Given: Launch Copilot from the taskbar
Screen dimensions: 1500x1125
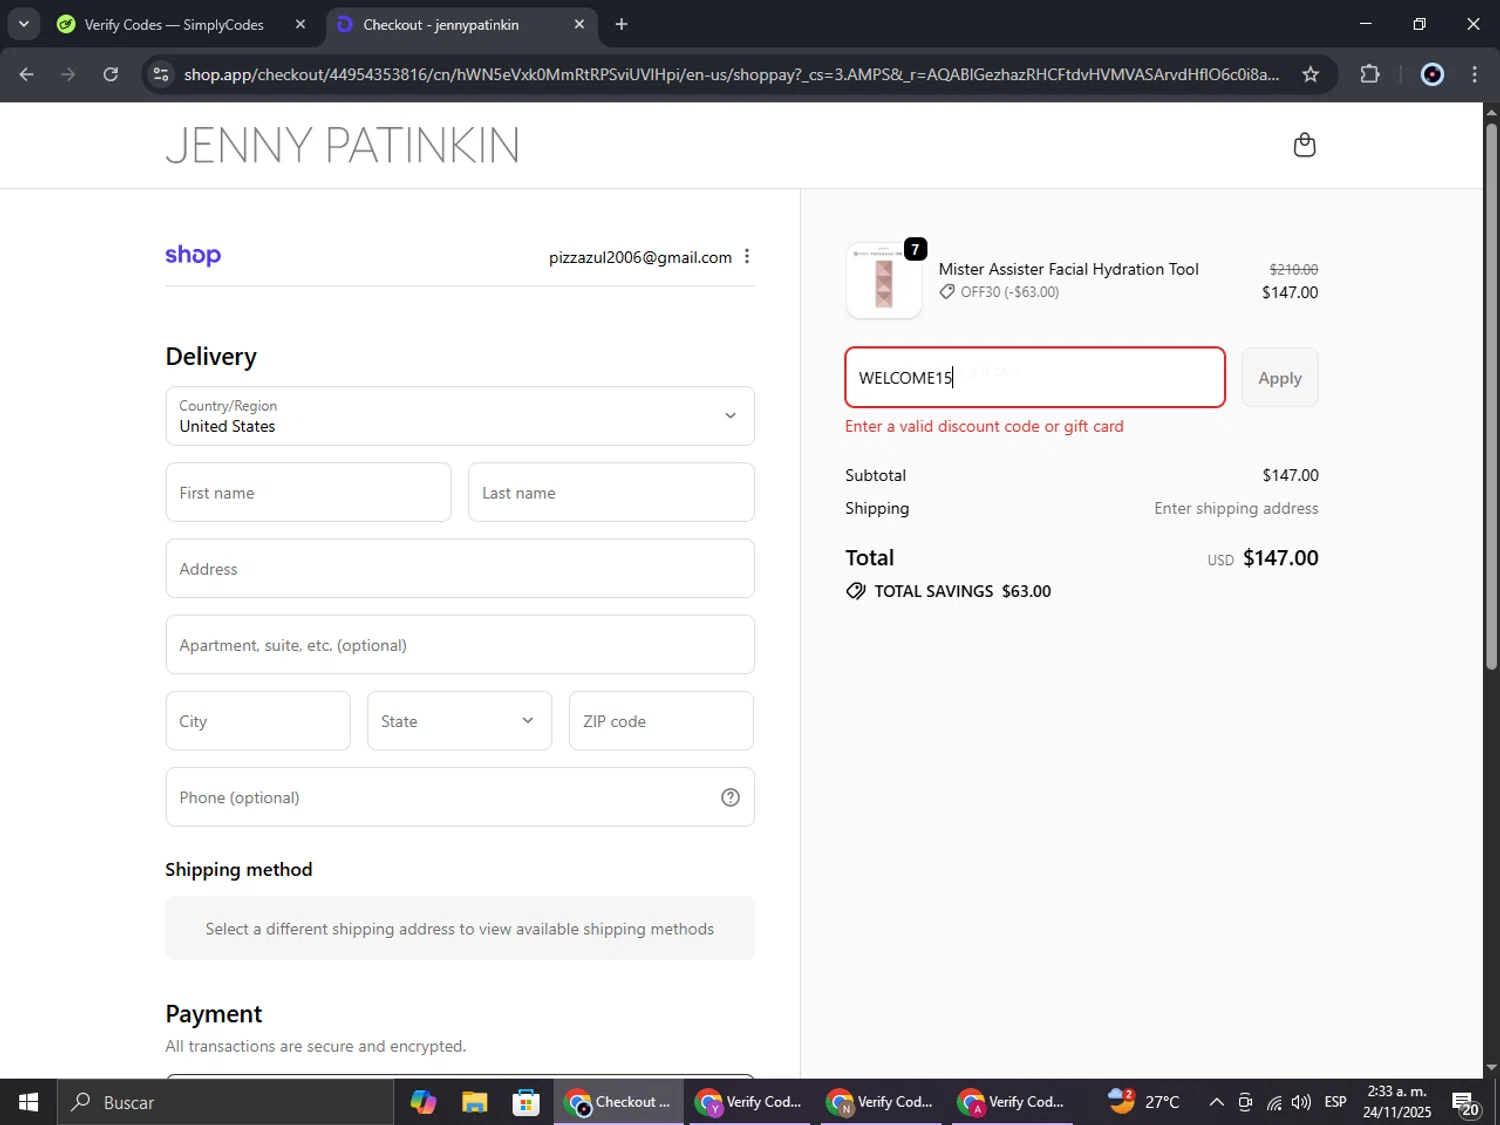Looking at the screenshot, I should pyautogui.click(x=423, y=1102).
